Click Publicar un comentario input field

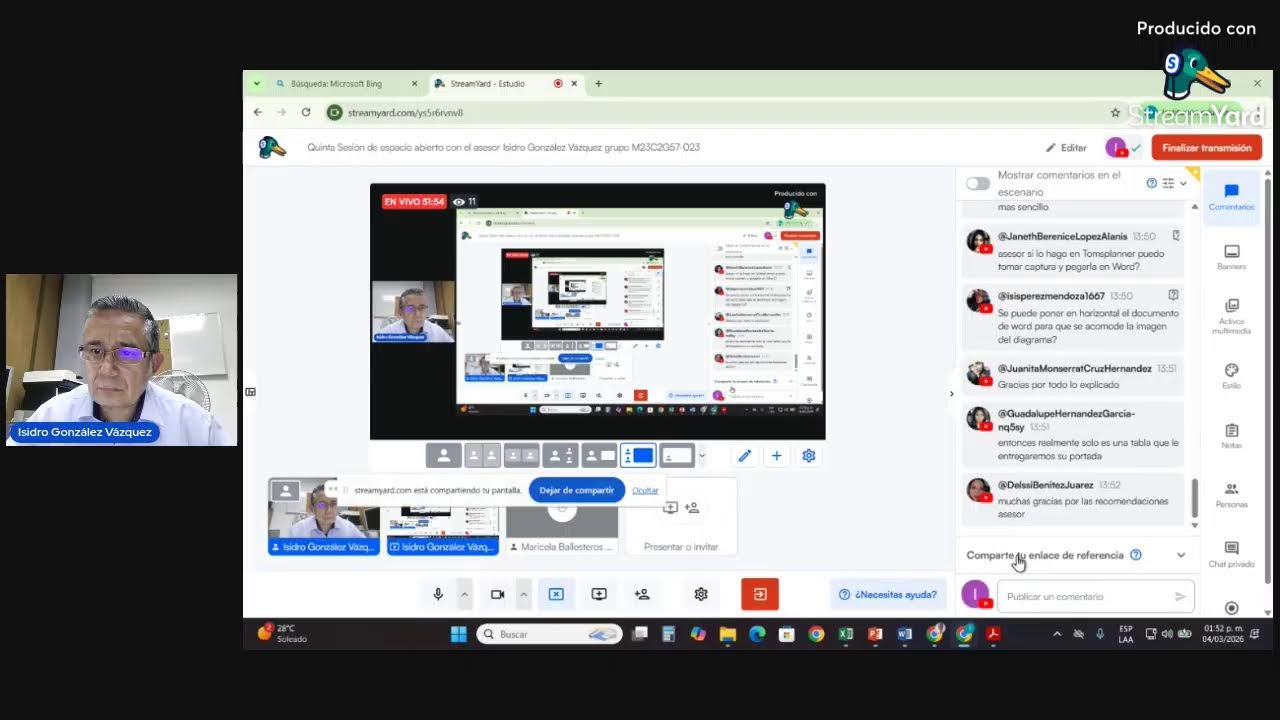[1086, 597]
